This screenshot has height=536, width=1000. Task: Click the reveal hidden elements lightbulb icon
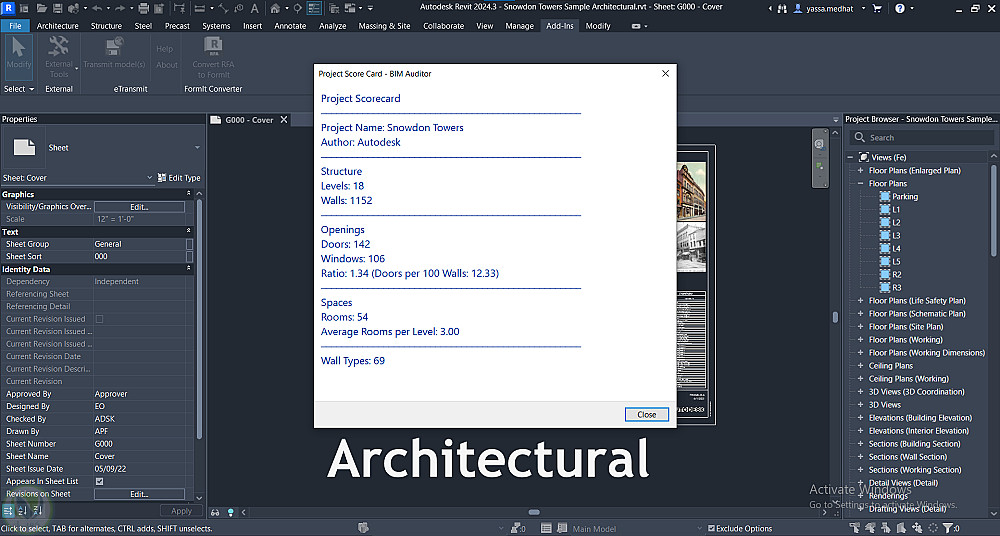click(x=231, y=512)
